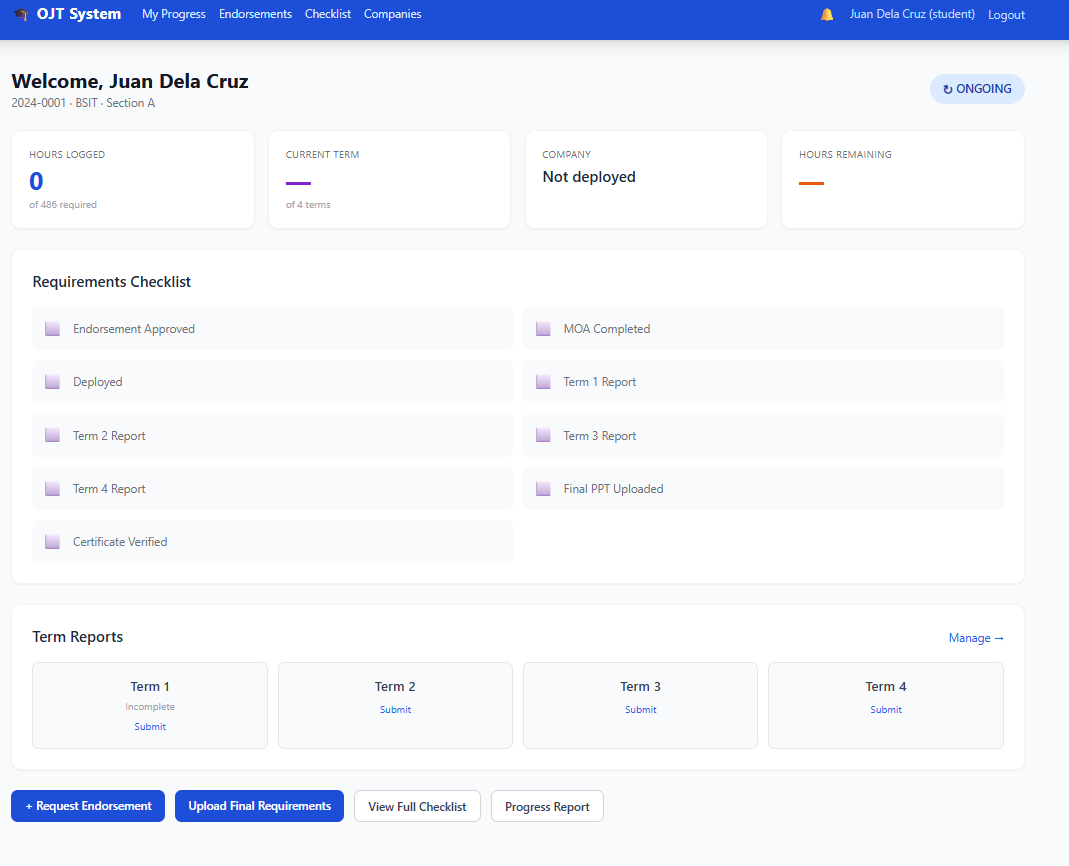1069x866 pixels.
Task: Click the ONGOING status badge
Action: (977, 89)
